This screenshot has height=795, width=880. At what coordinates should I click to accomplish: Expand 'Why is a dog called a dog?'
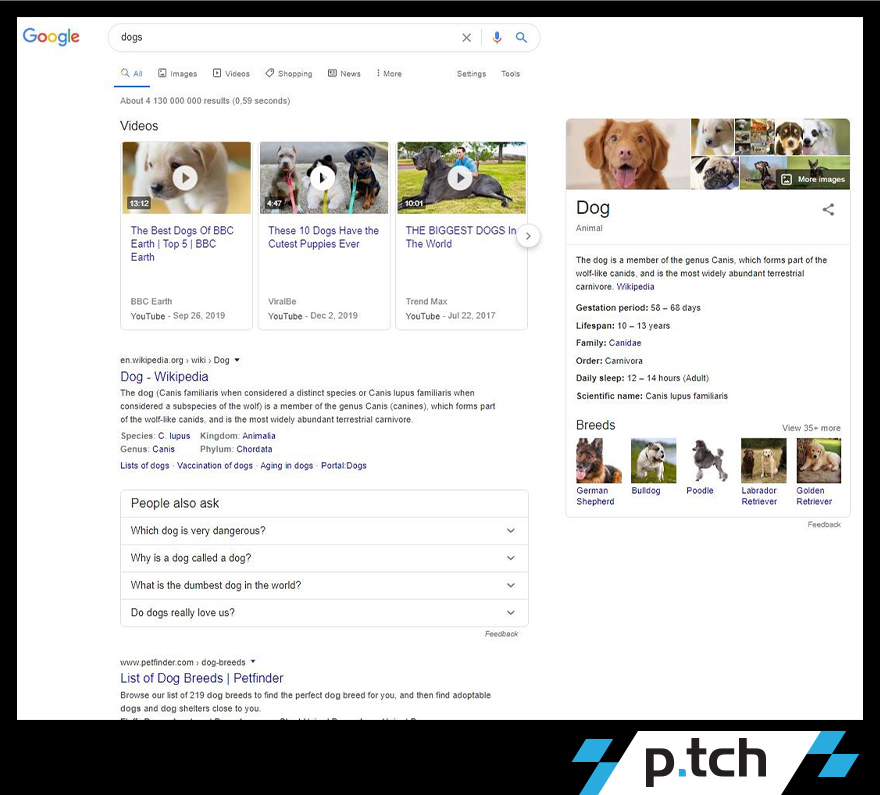324,558
